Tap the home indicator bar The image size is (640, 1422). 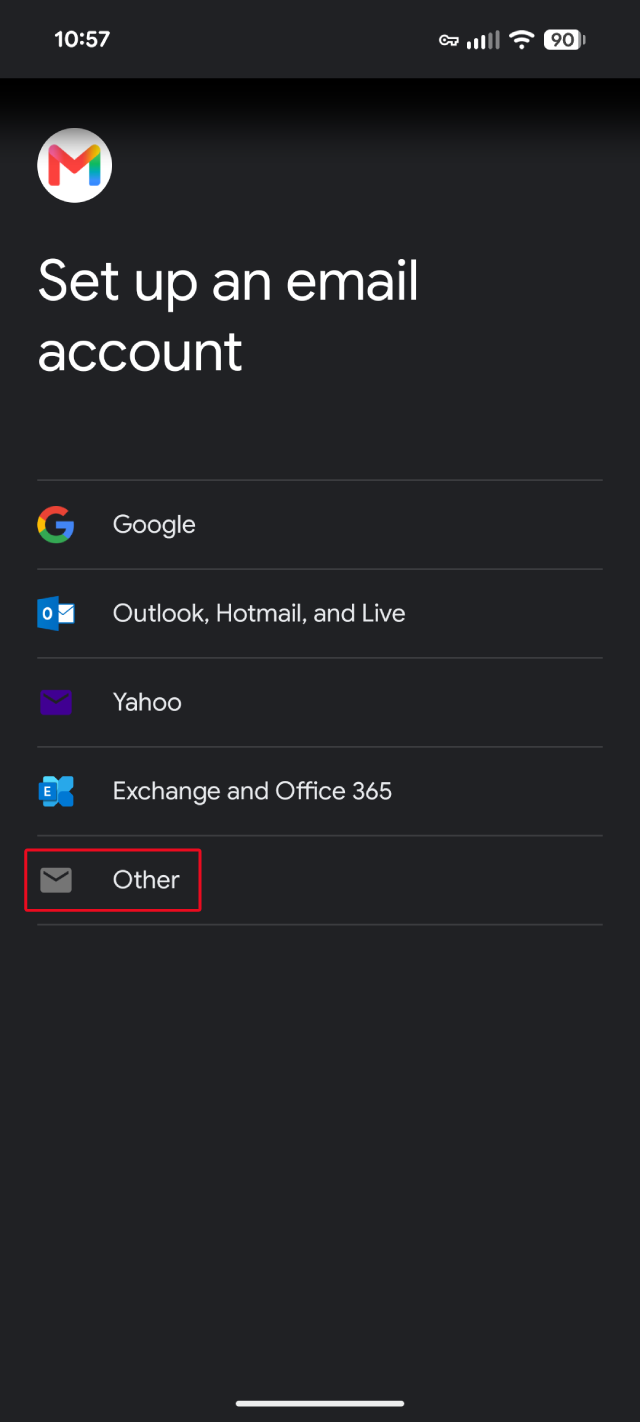[320, 1403]
